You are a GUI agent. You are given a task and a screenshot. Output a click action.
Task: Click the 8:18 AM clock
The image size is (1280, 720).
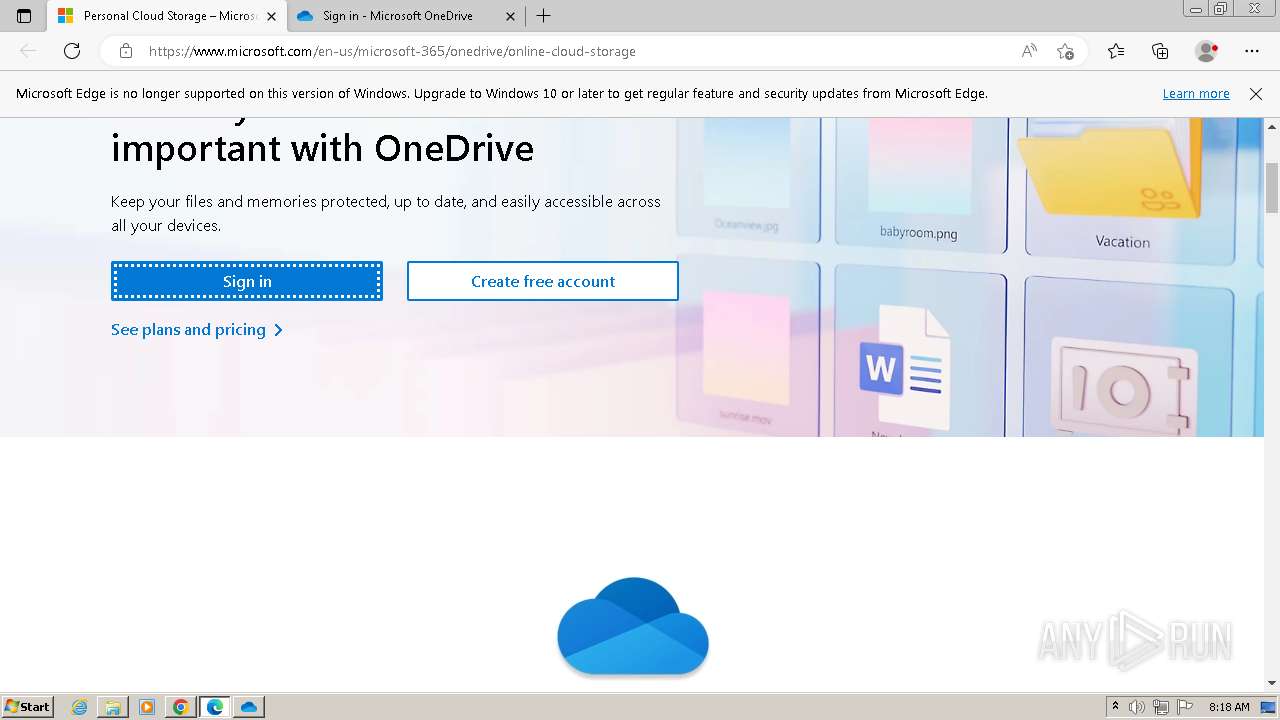point(1229,707)
